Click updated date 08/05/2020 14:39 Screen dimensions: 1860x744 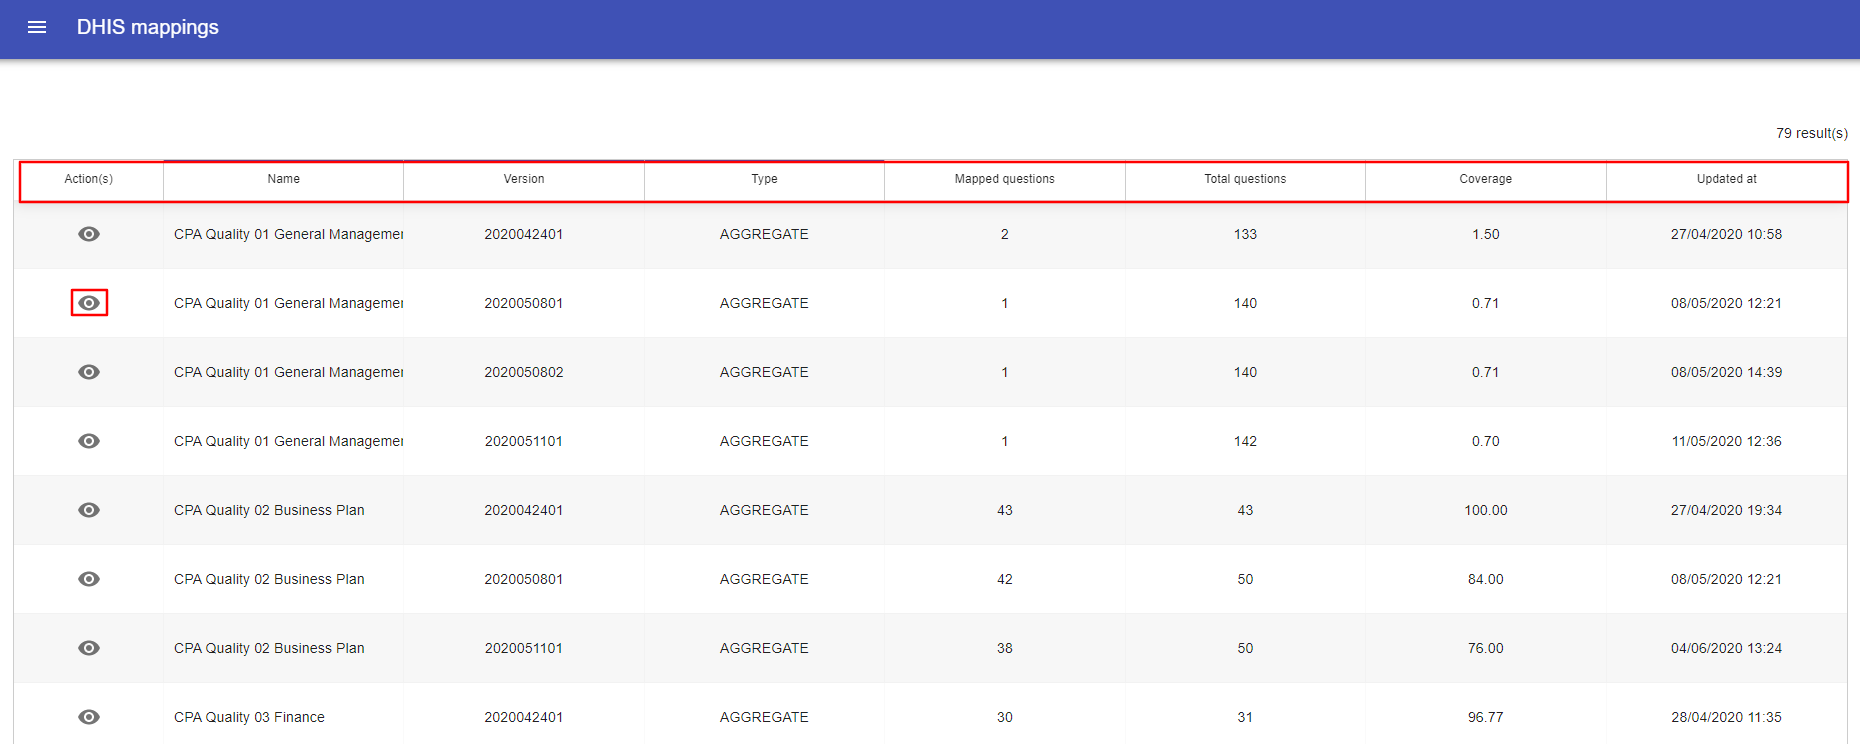[1726, 372]
